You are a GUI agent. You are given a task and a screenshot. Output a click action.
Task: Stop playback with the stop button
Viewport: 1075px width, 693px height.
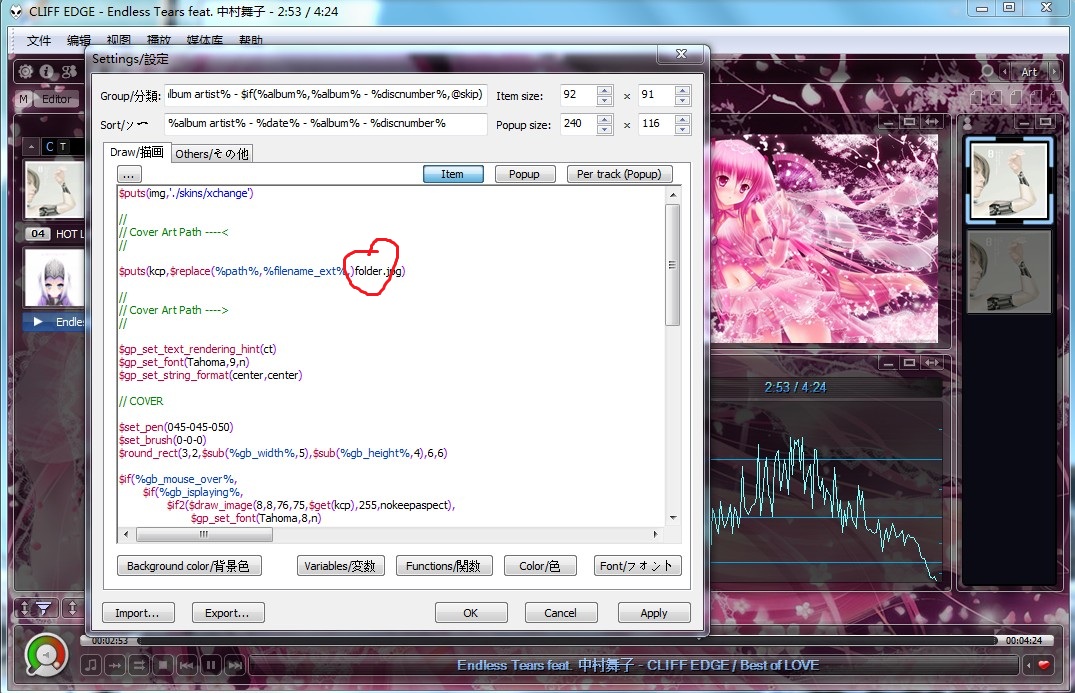click(163, 665)
